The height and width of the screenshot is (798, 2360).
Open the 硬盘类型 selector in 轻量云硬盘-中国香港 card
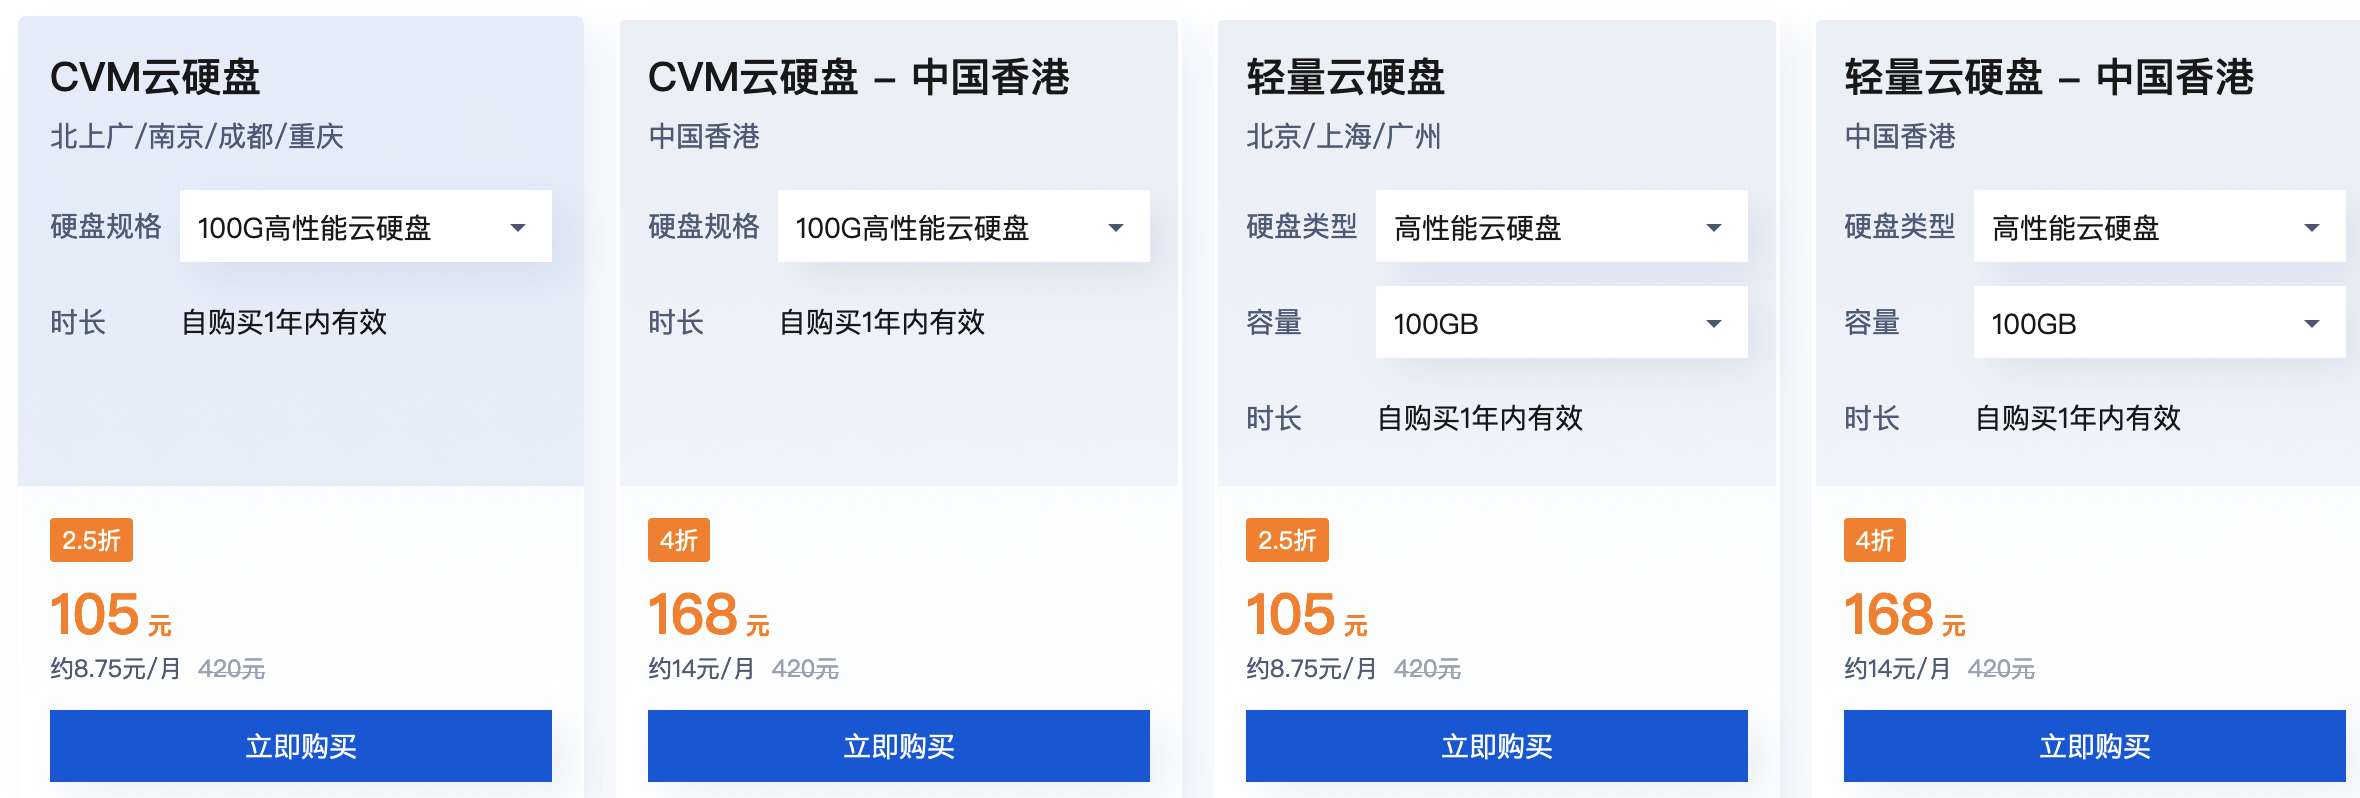[2157, 226]
